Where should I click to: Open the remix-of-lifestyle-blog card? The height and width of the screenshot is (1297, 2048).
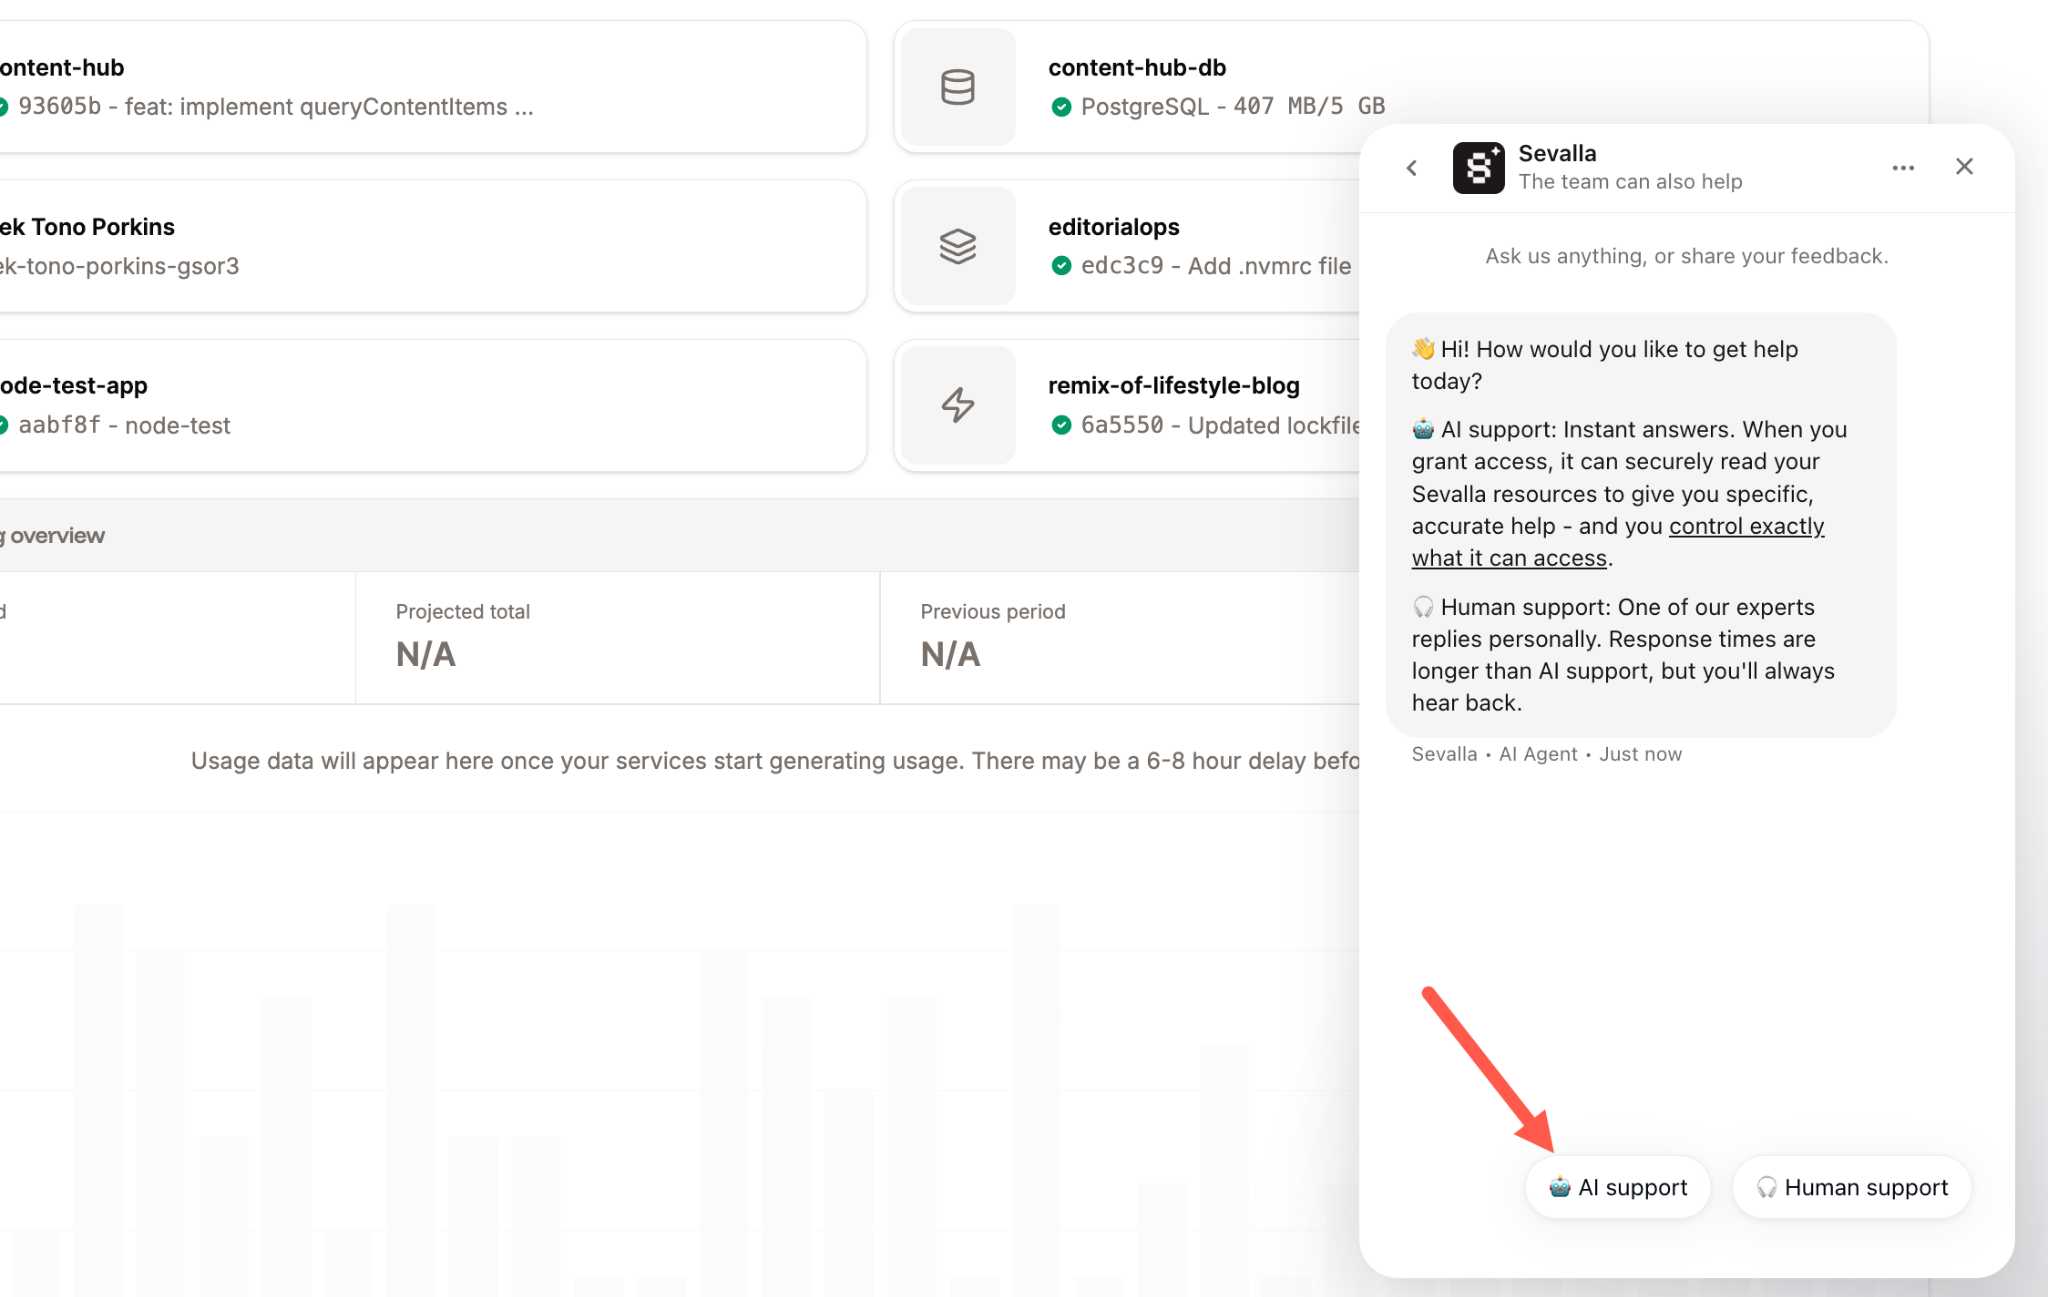click(x=1127, y=405)
